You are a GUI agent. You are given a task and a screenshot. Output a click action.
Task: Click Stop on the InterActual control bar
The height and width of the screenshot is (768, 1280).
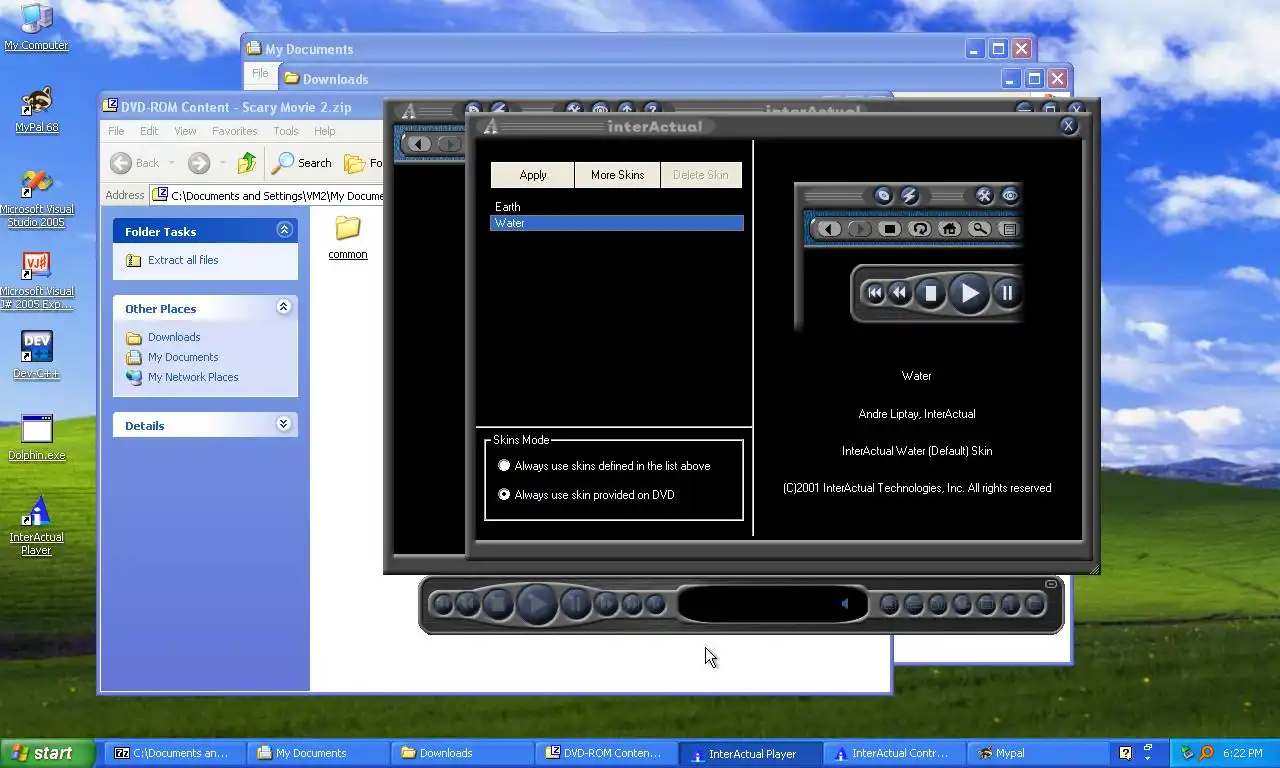(498, 604)
